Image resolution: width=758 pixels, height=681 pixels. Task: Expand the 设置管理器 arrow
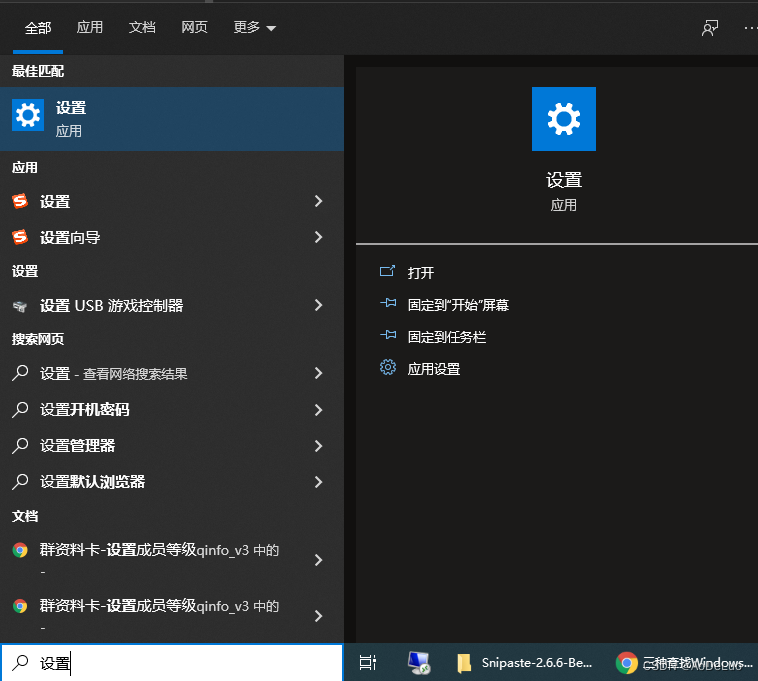[x=318, y=446]
